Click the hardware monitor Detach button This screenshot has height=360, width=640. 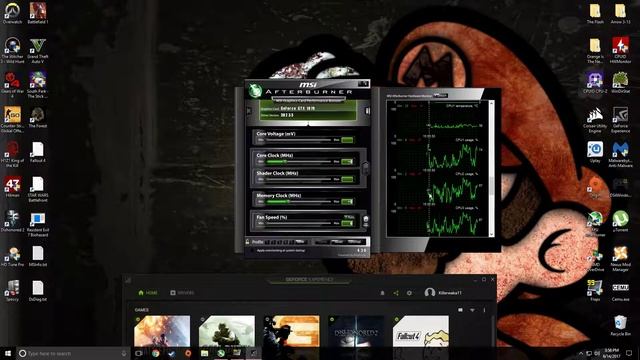[440, 96]
